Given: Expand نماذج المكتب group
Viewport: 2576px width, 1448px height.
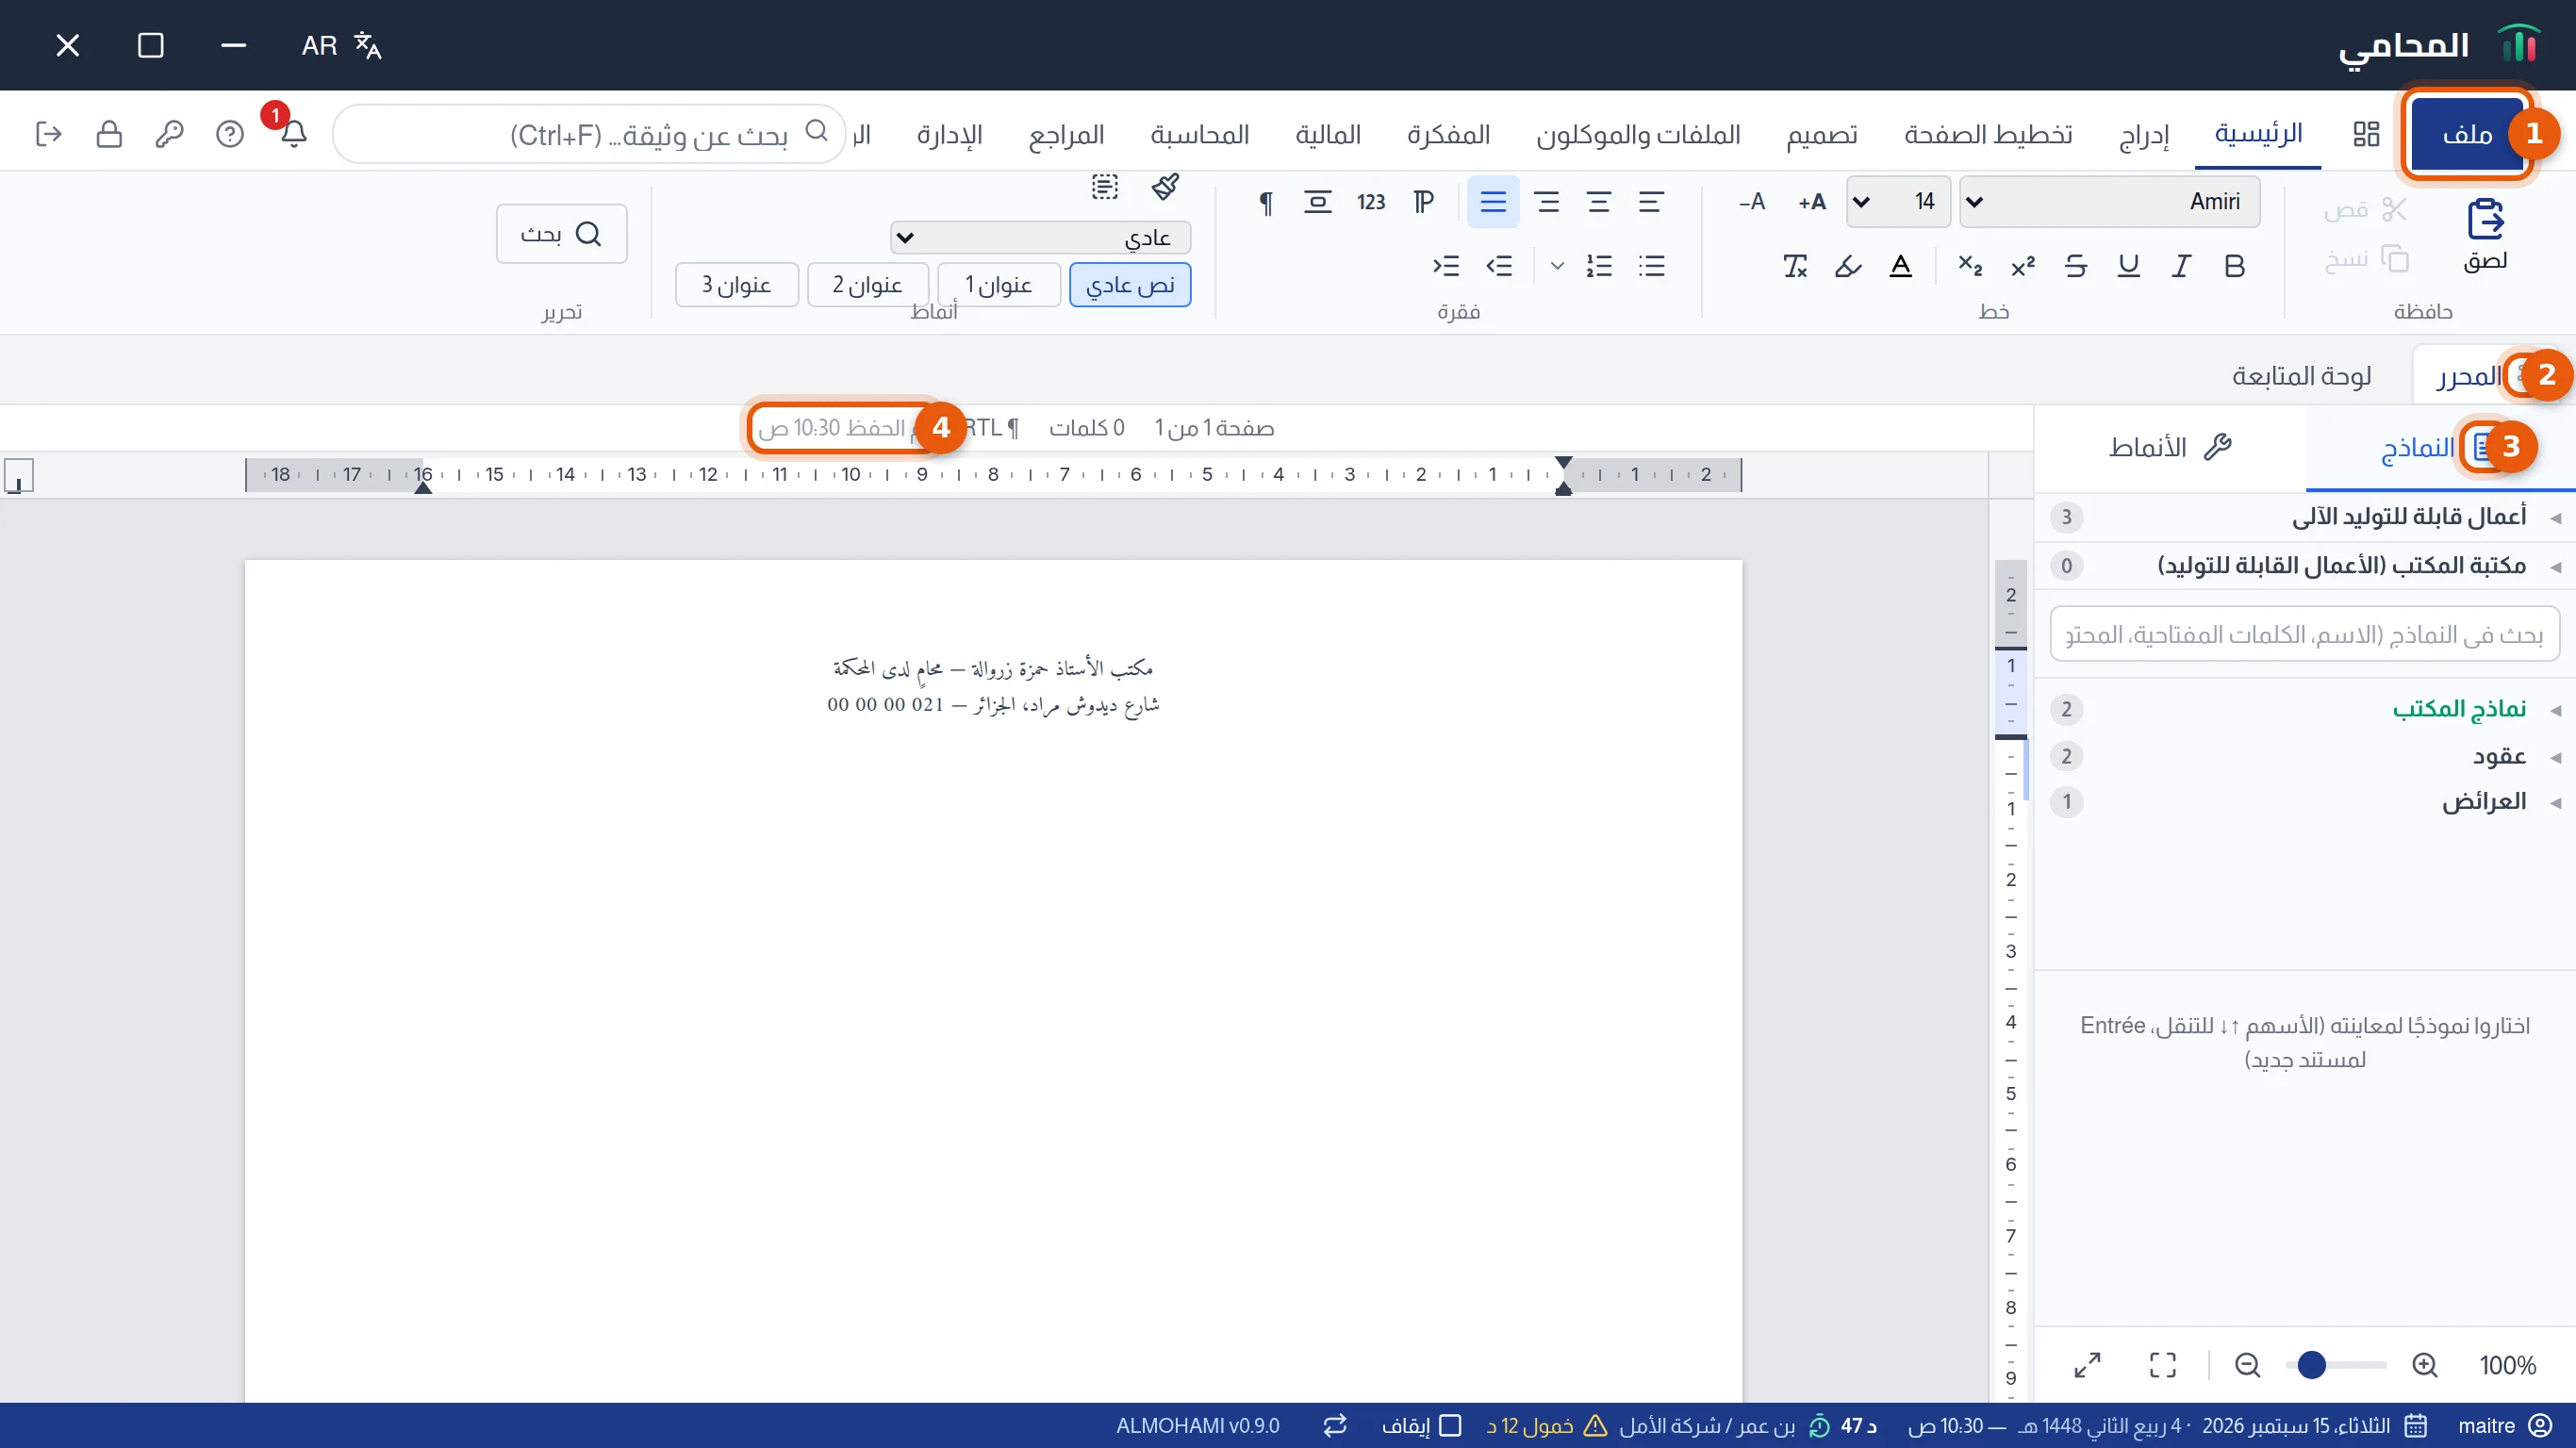Looking at the screenshot, I should point(2305,709).
